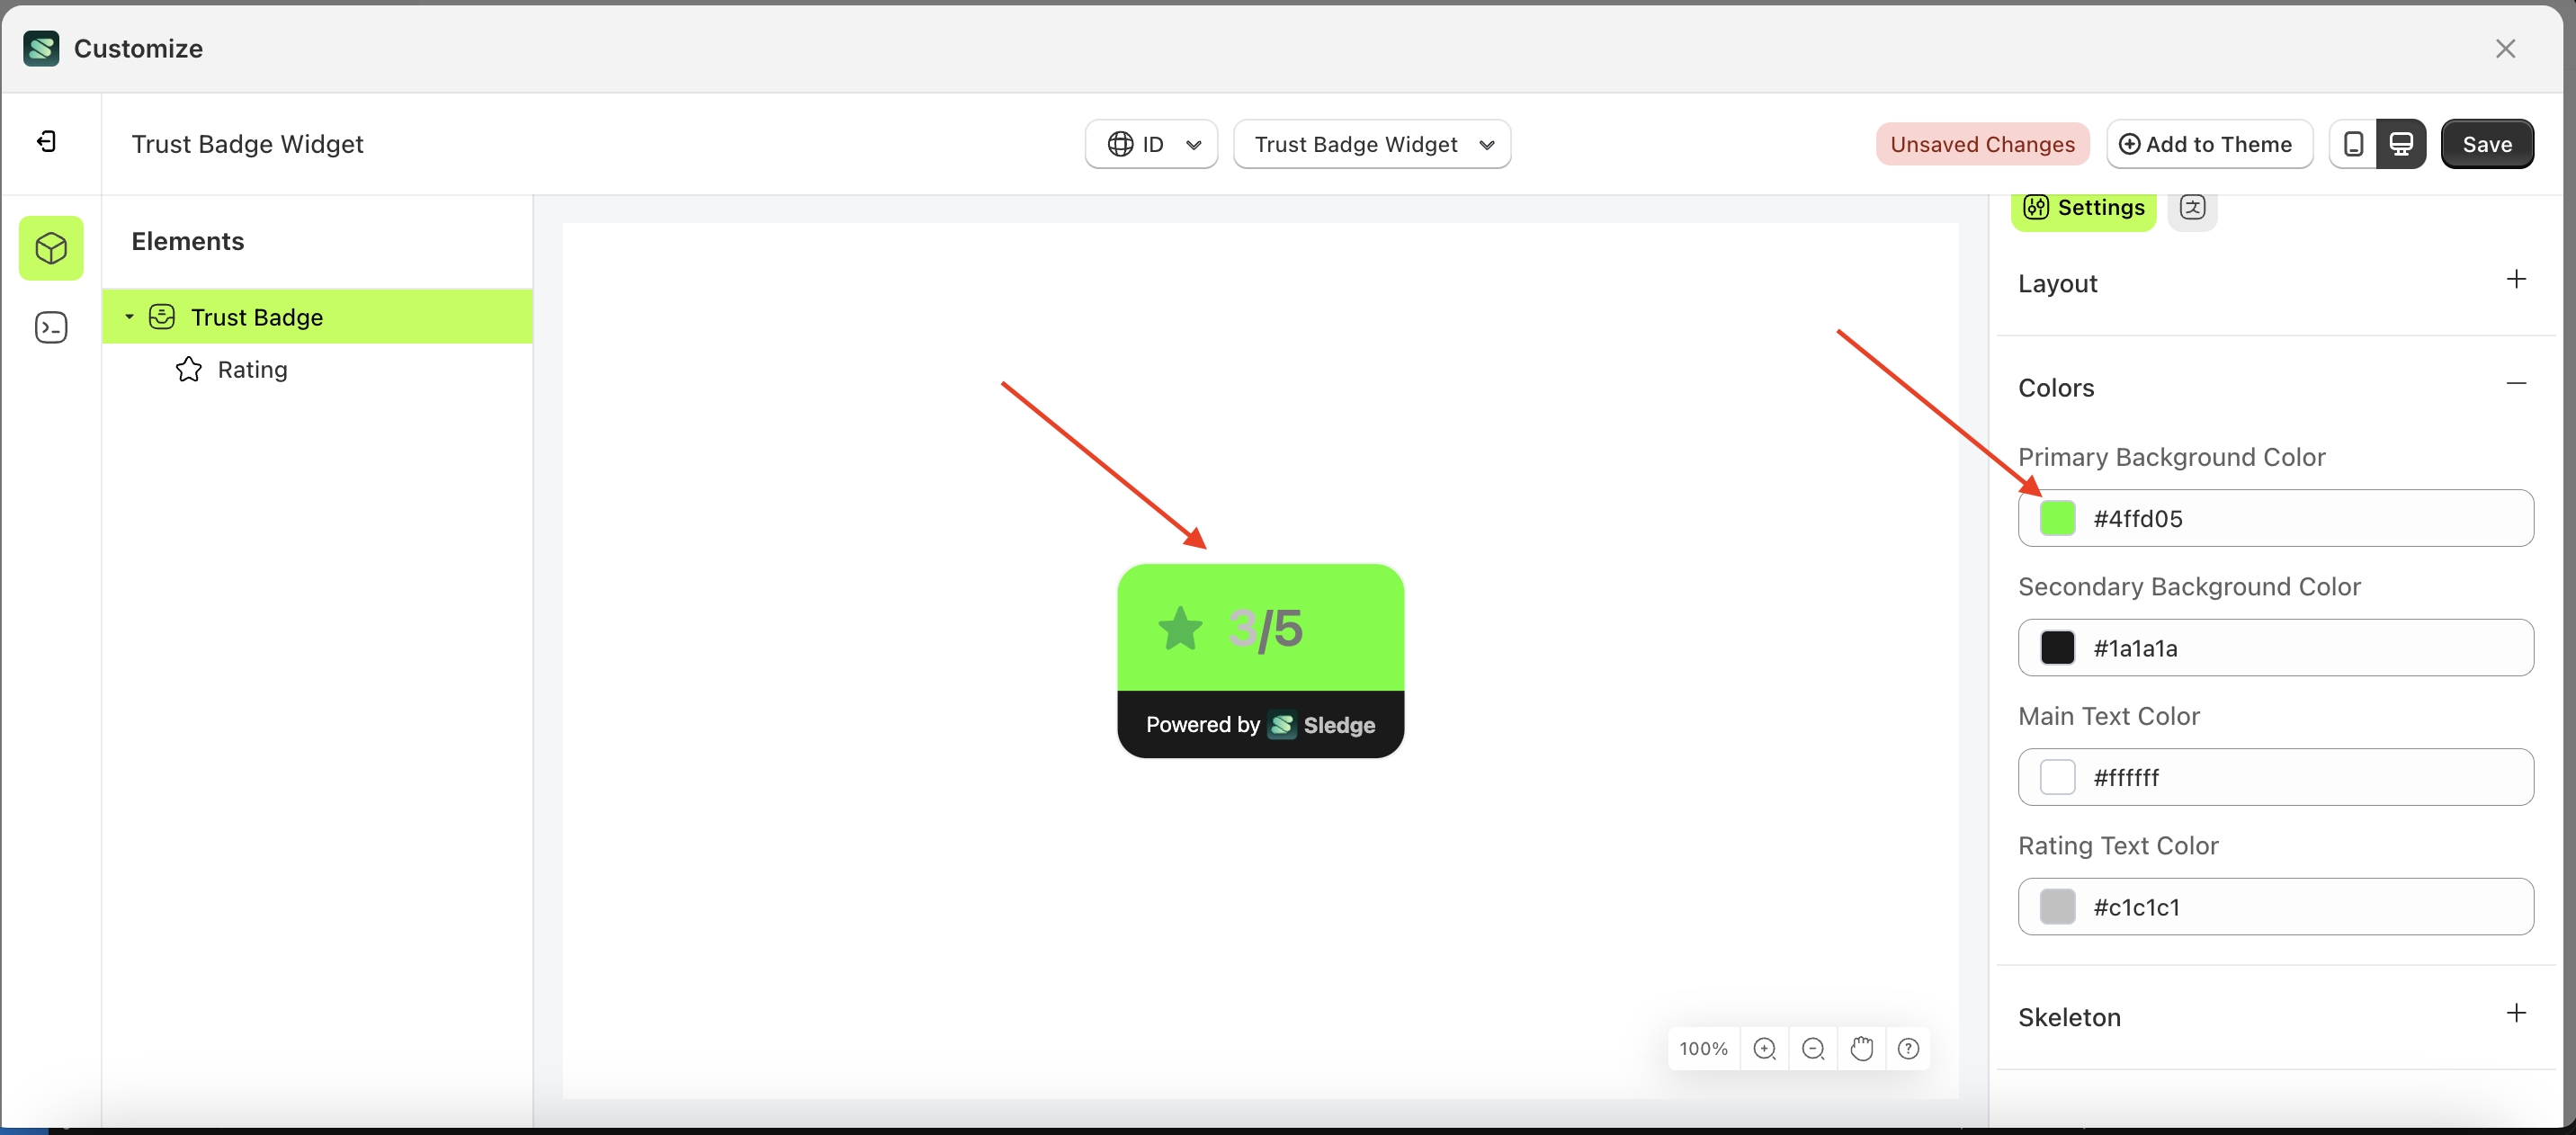Open the terminal console panel in sidebar

51,327
